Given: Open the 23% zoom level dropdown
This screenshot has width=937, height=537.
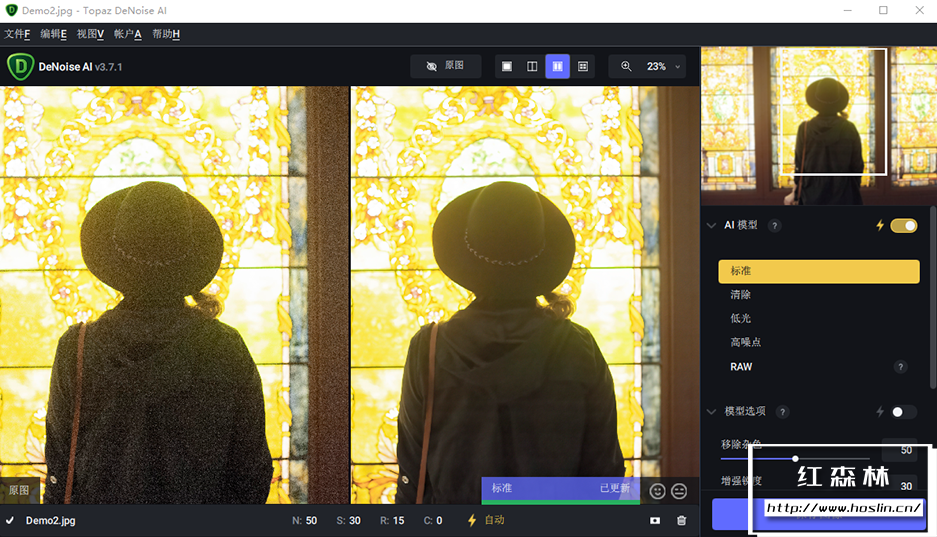Looking at the screenshot, I should pyautogui.click(x=663, y=66).
